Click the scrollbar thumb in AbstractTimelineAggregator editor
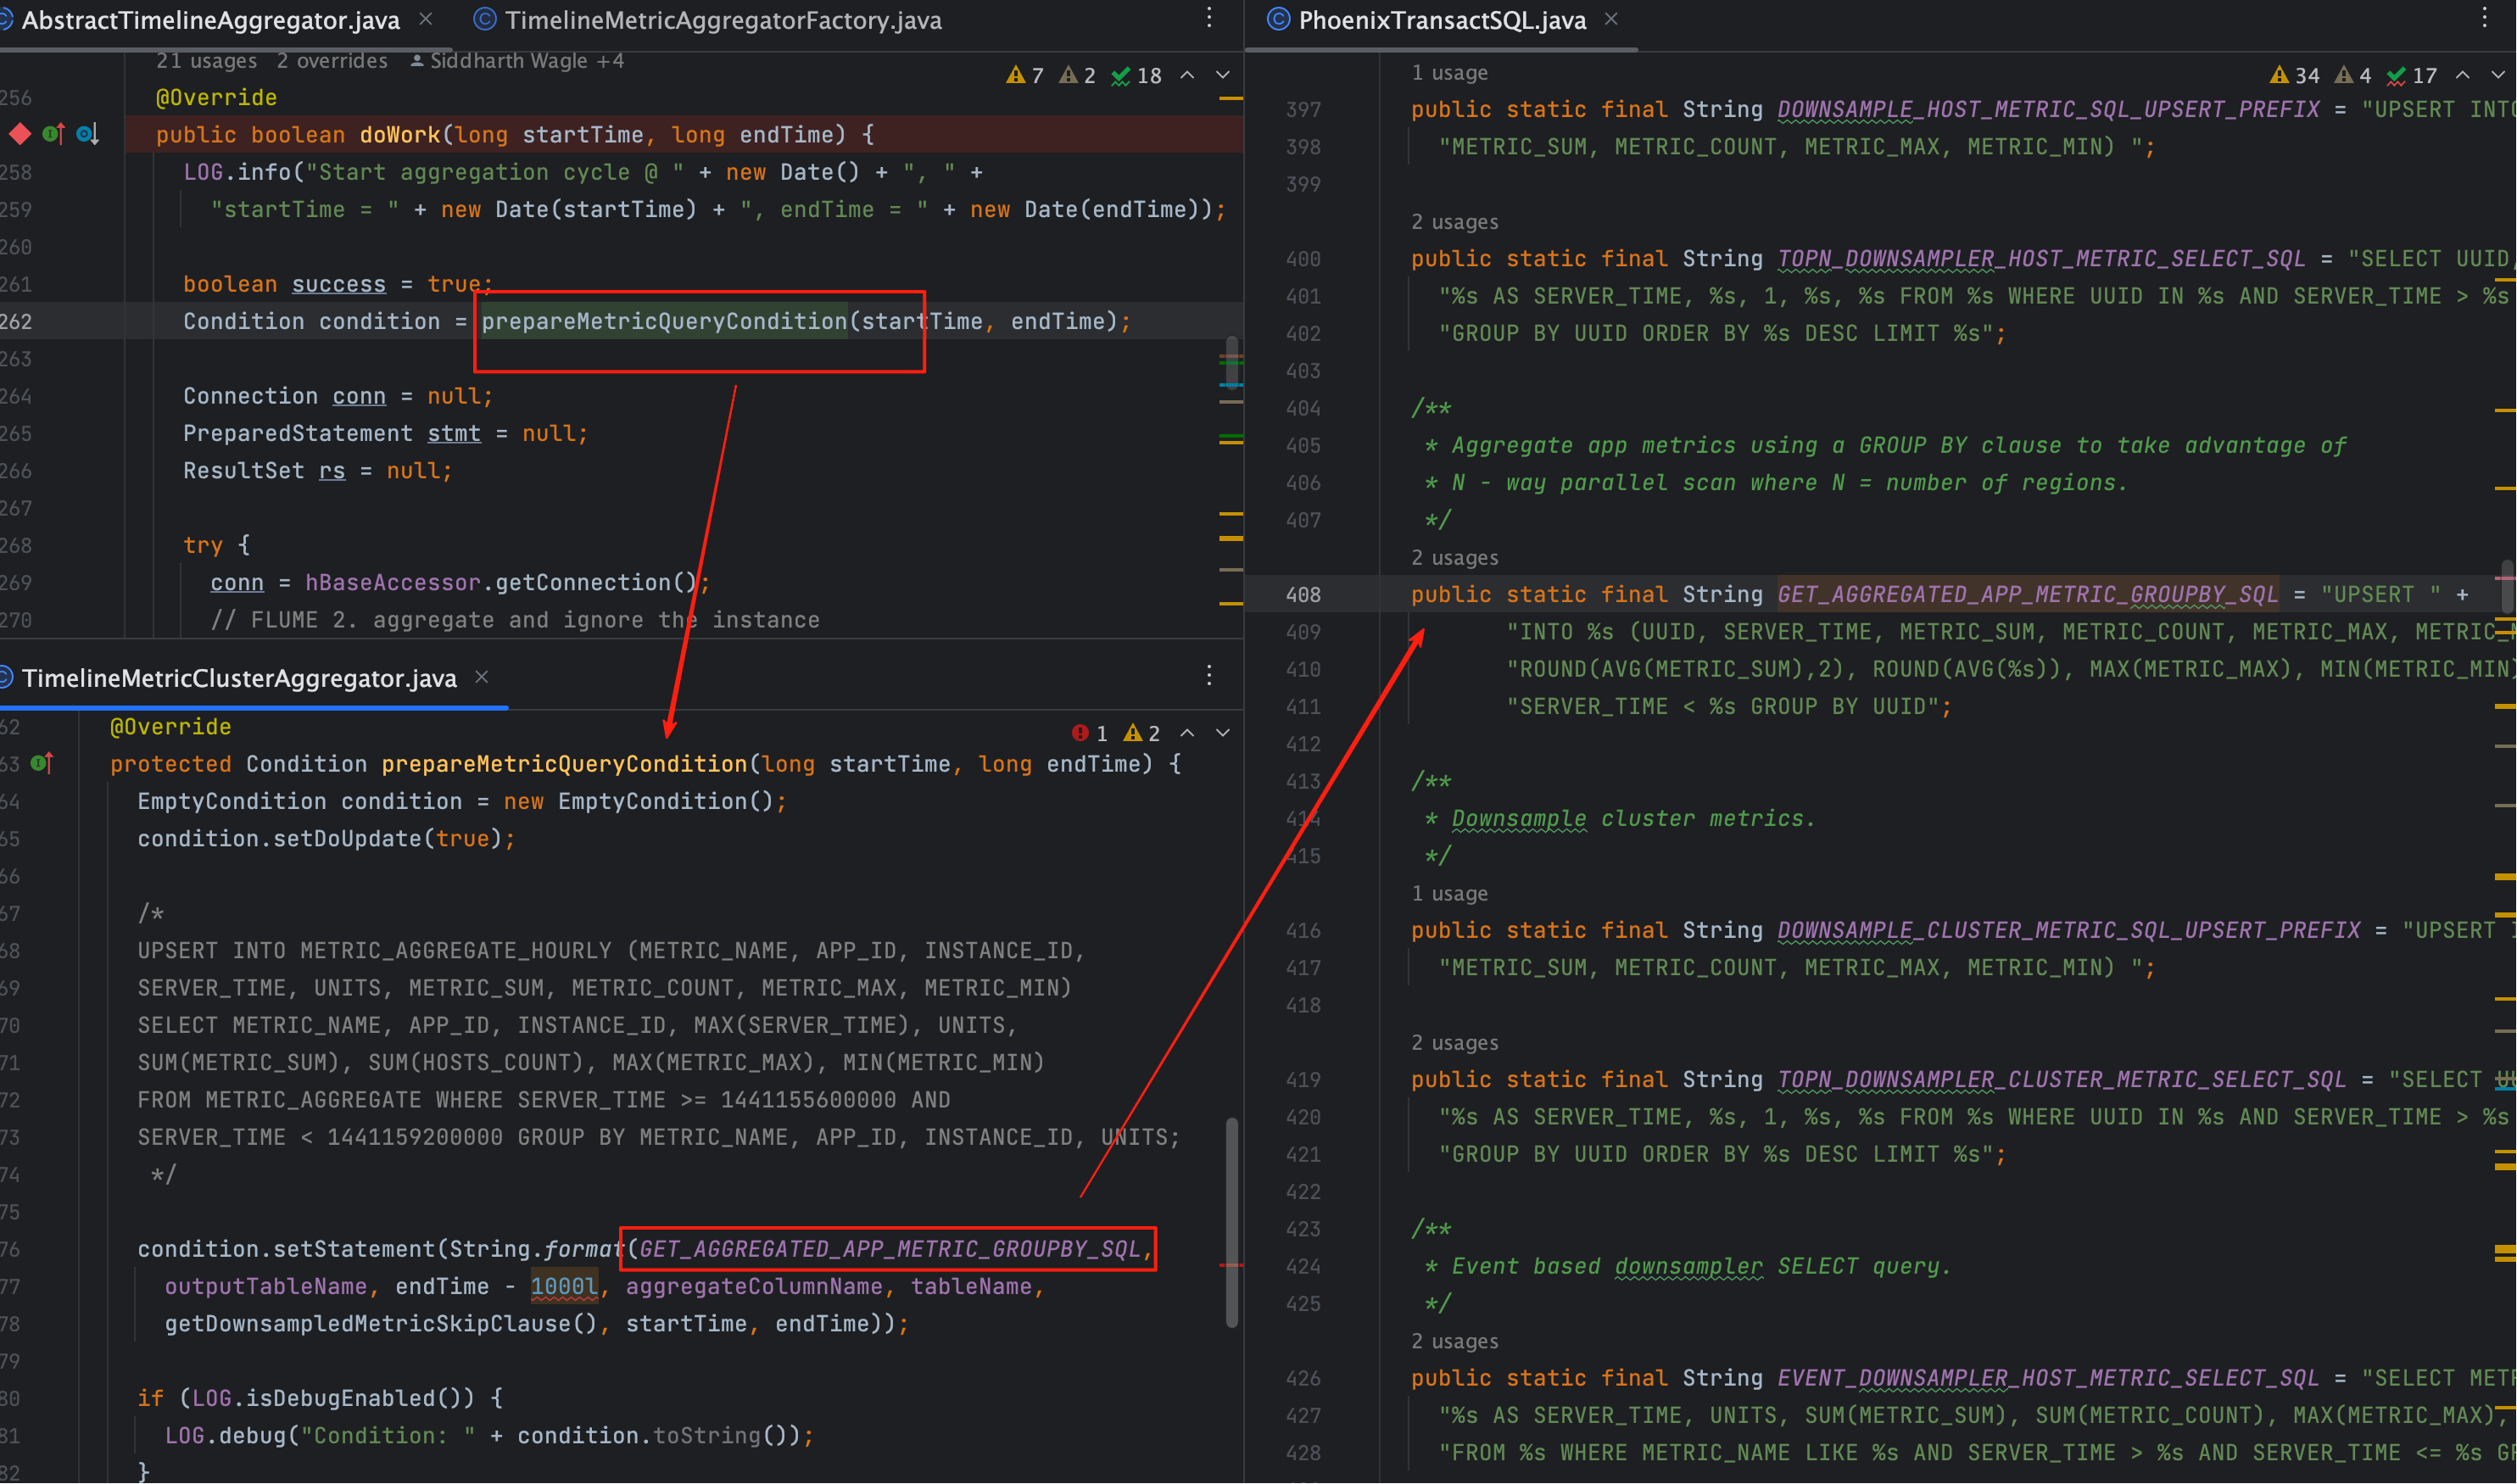This screenshot has height=1484, width=2517. (x=1232, y=362)
